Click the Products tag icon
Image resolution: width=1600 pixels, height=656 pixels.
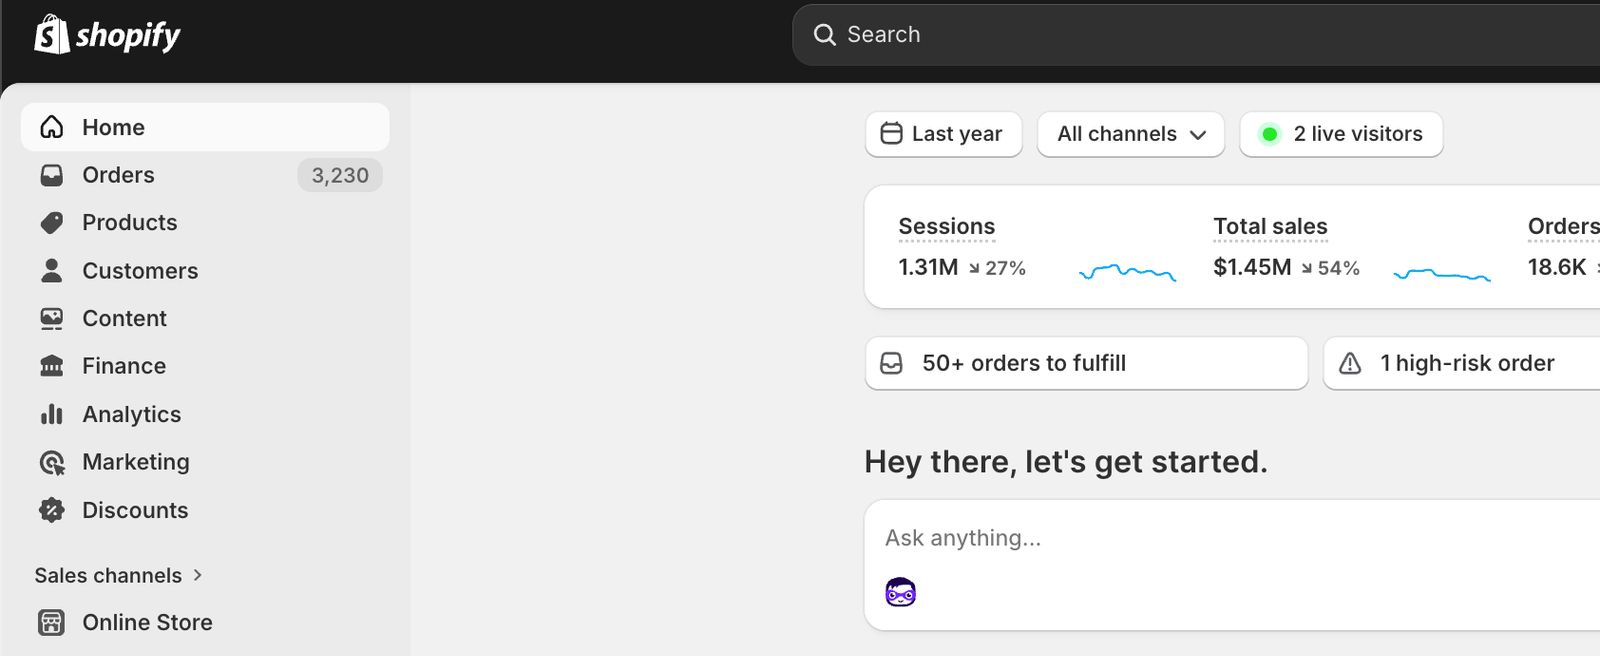pos(52,223)
